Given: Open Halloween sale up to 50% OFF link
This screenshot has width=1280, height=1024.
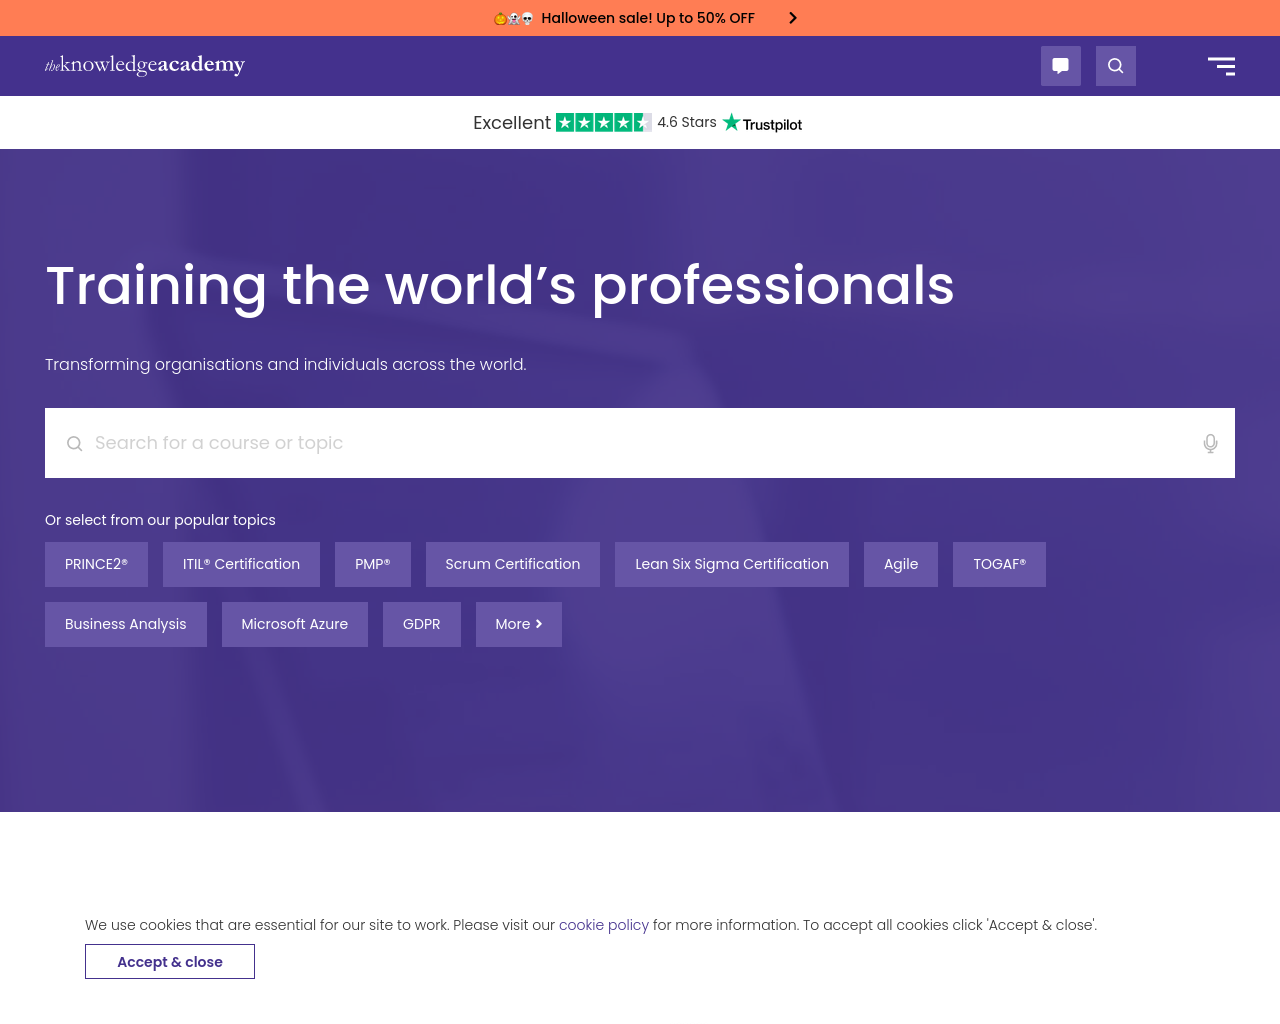Looking at the screenshot, I should coord(648,18).
